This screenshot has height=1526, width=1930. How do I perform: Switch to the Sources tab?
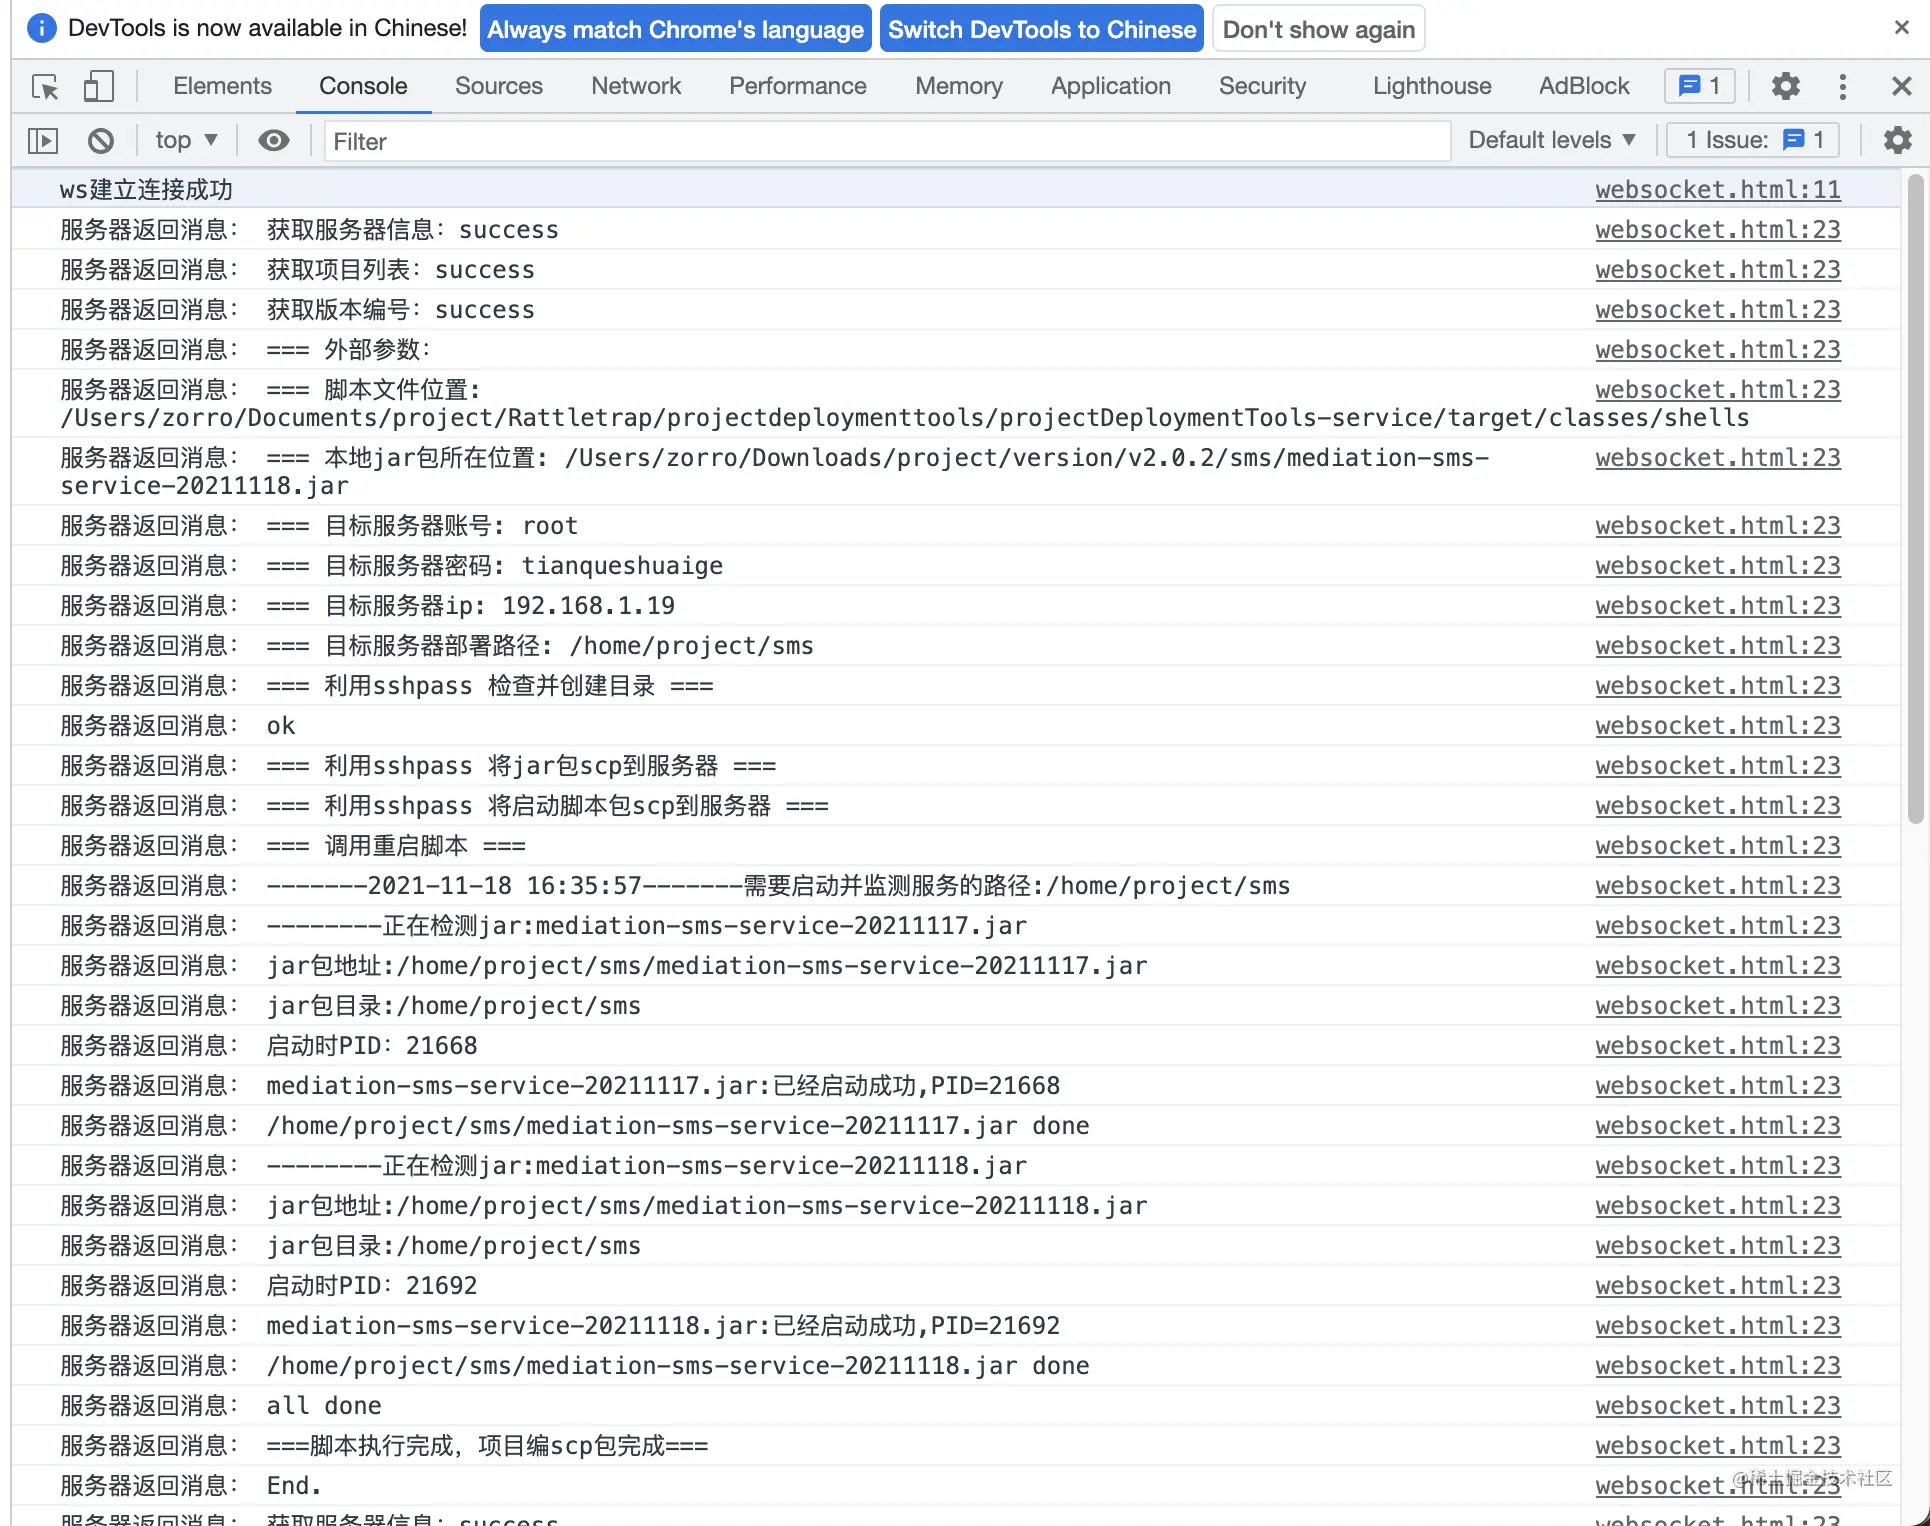[x=498, y=86]
